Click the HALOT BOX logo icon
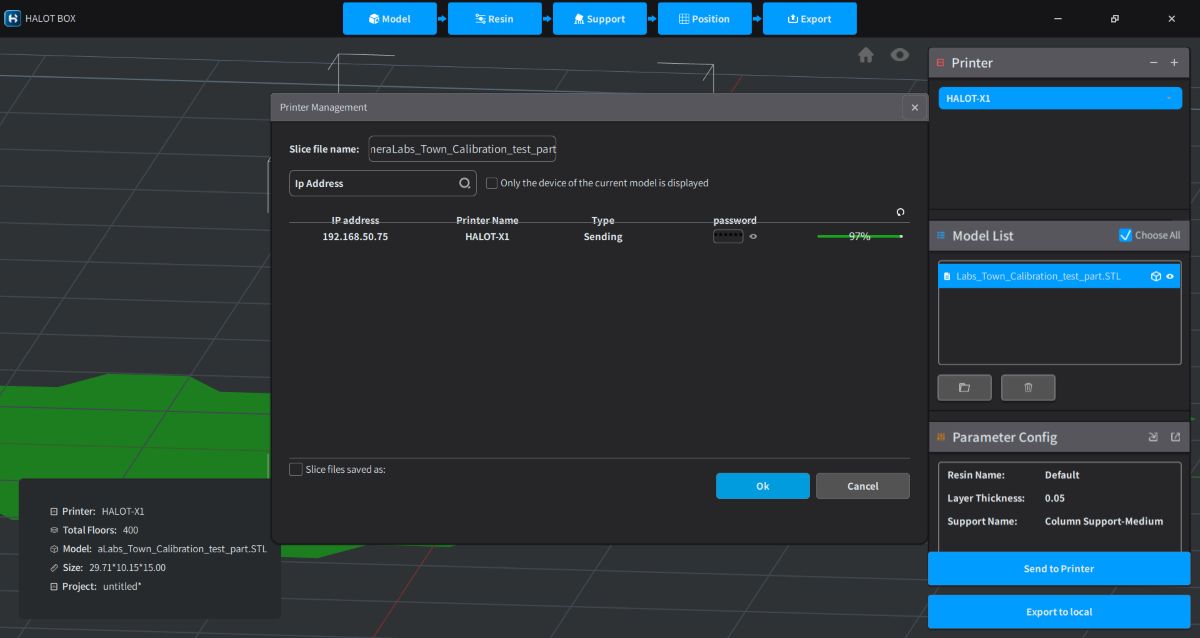1200x638 pixels. coord(13,18)
